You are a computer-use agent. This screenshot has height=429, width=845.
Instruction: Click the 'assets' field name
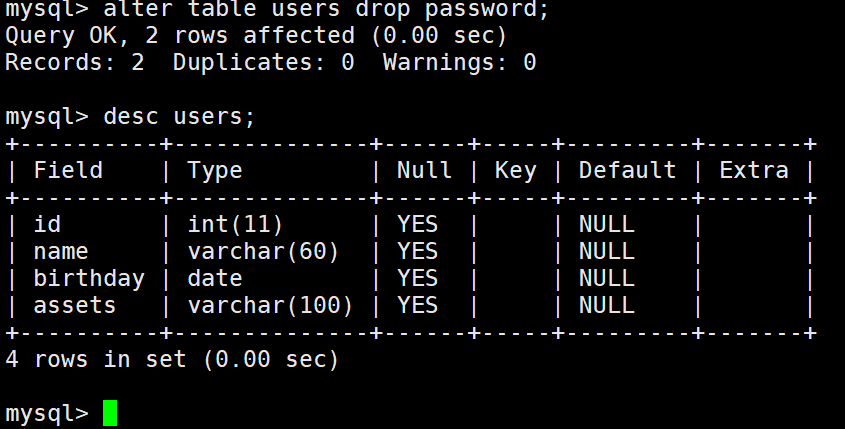[75, 305]
